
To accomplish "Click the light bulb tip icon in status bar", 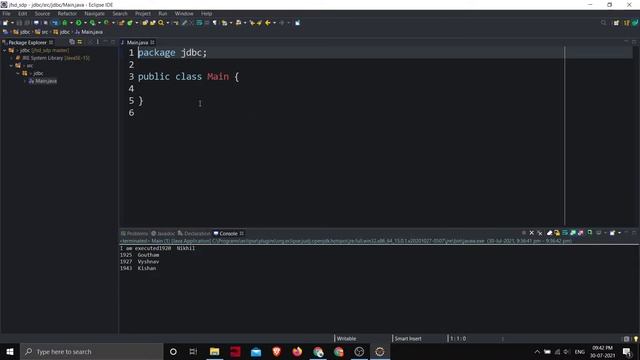I will (636, 338).
